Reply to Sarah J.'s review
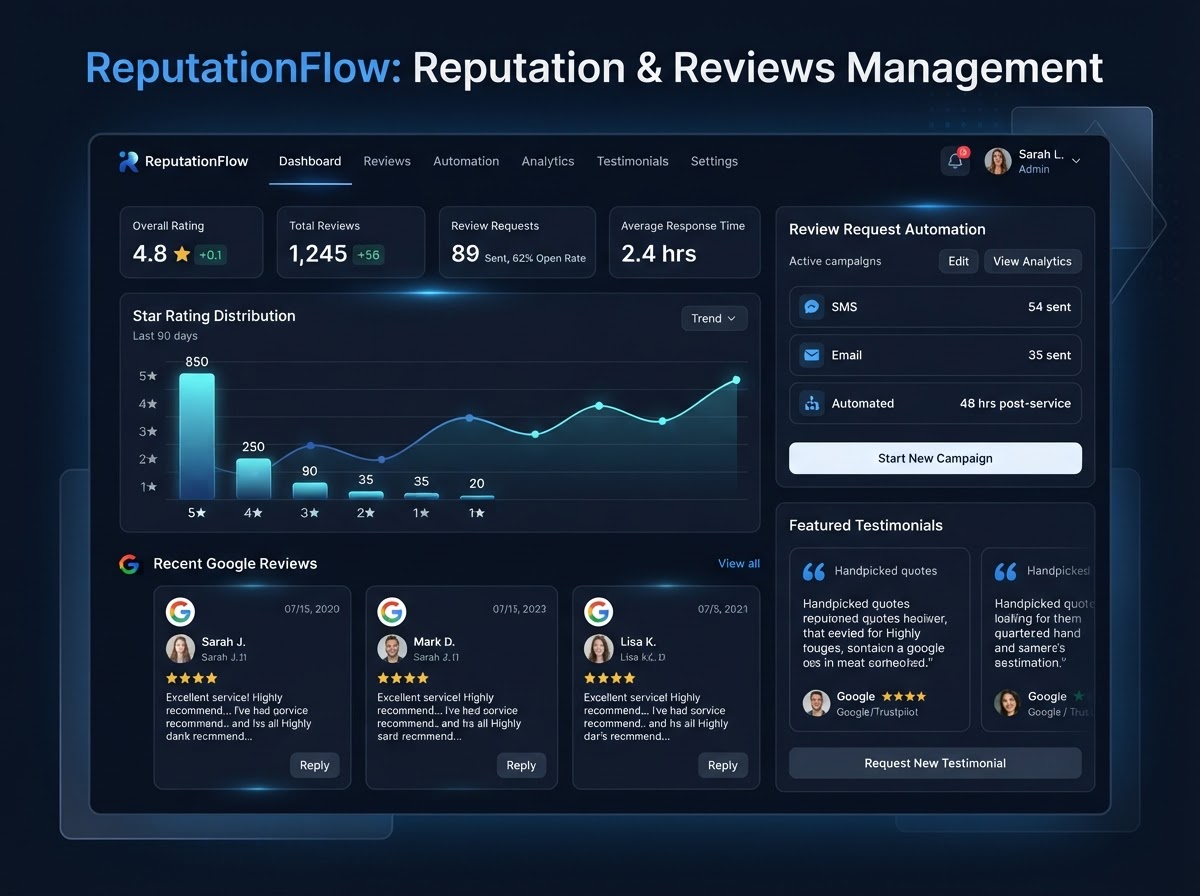This screenshot has width=1200, height=896. point(315,765)
